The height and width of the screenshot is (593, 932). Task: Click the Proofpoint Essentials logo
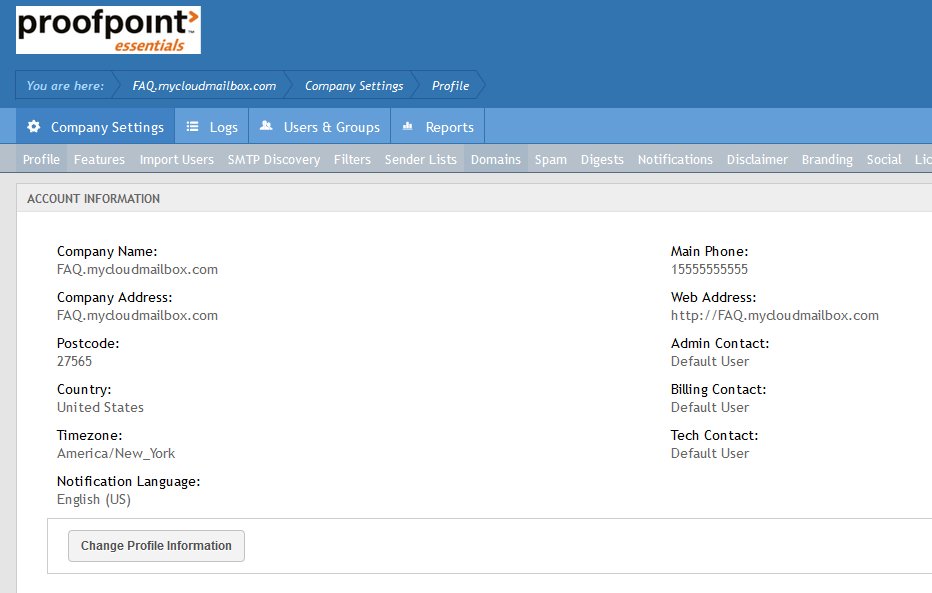(x=107, y=30)
